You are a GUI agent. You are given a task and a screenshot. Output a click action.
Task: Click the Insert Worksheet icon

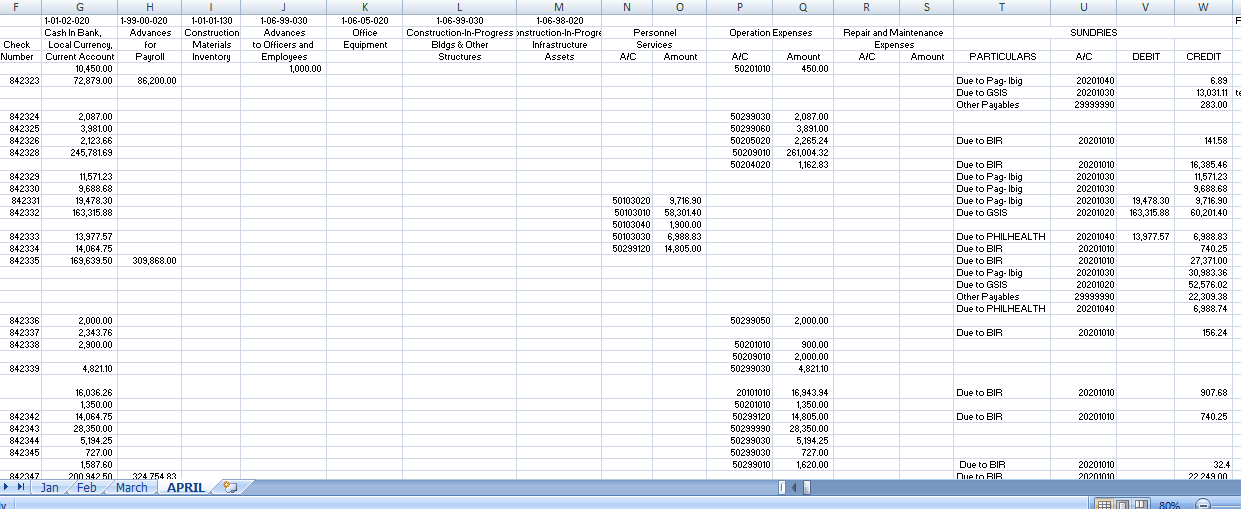[231, 488]
